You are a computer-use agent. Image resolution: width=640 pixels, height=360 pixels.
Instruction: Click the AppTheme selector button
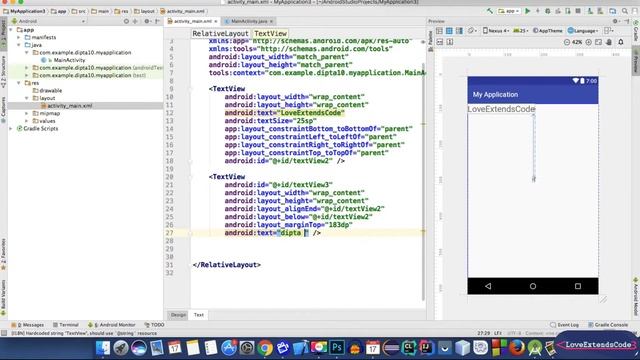click(x=547, y=31)
